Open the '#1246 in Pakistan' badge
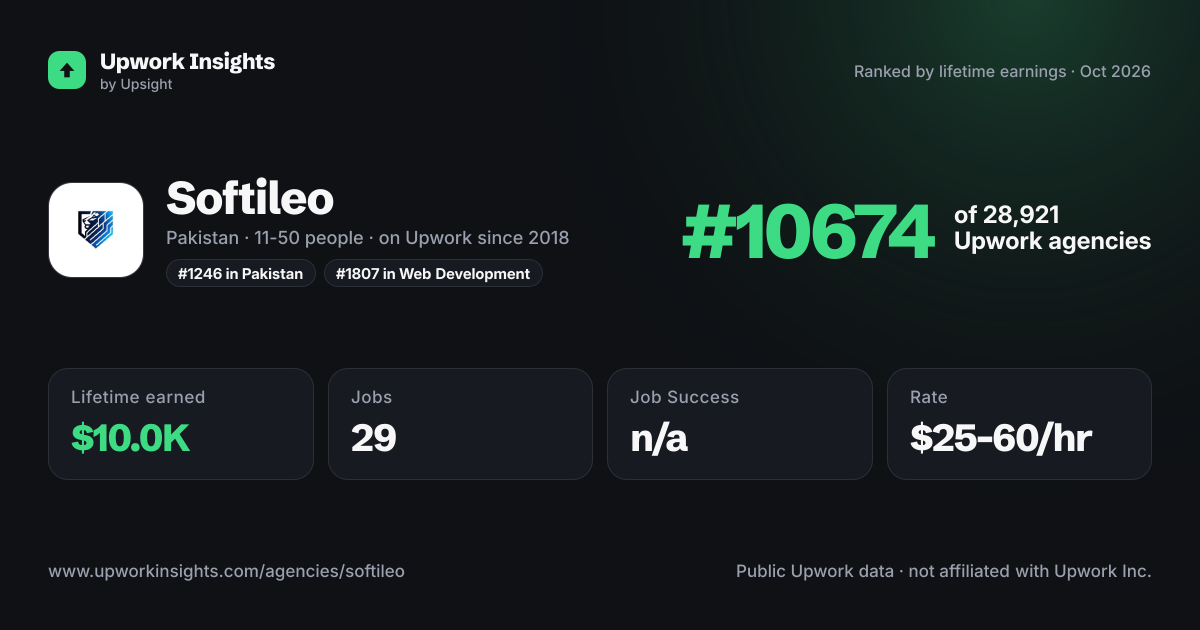 coord(241,273)
